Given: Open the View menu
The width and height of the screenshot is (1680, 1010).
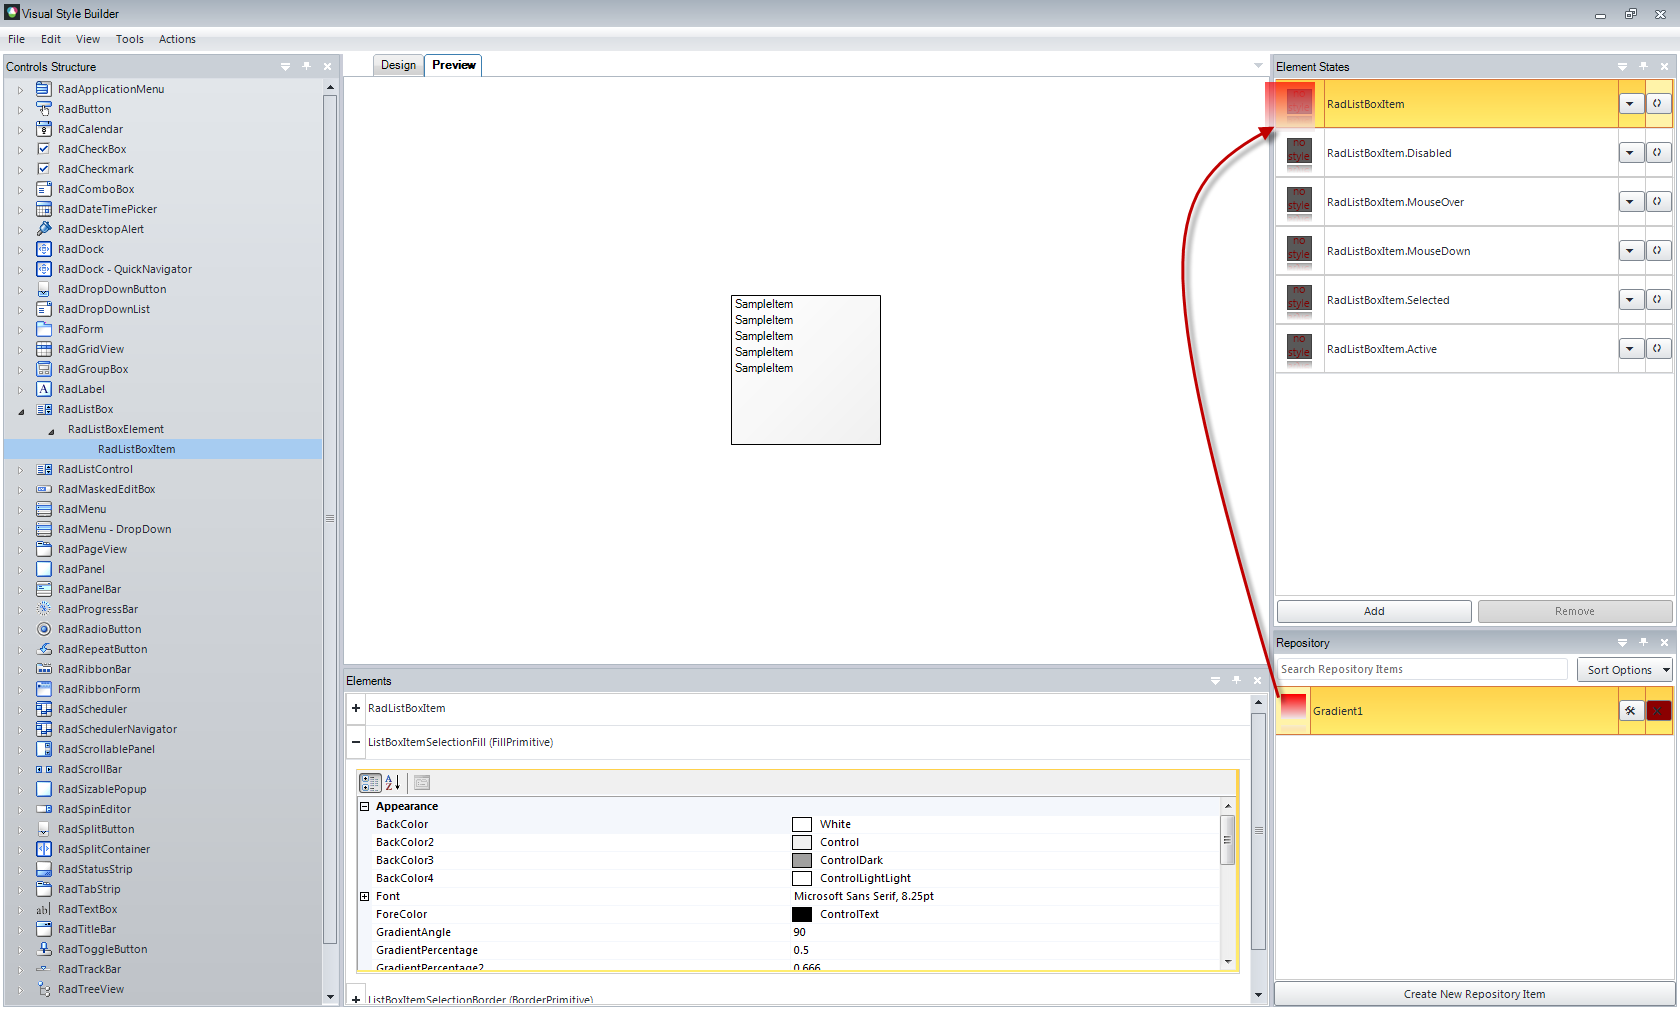Looking at the screenshot, I should pos(88,39).
